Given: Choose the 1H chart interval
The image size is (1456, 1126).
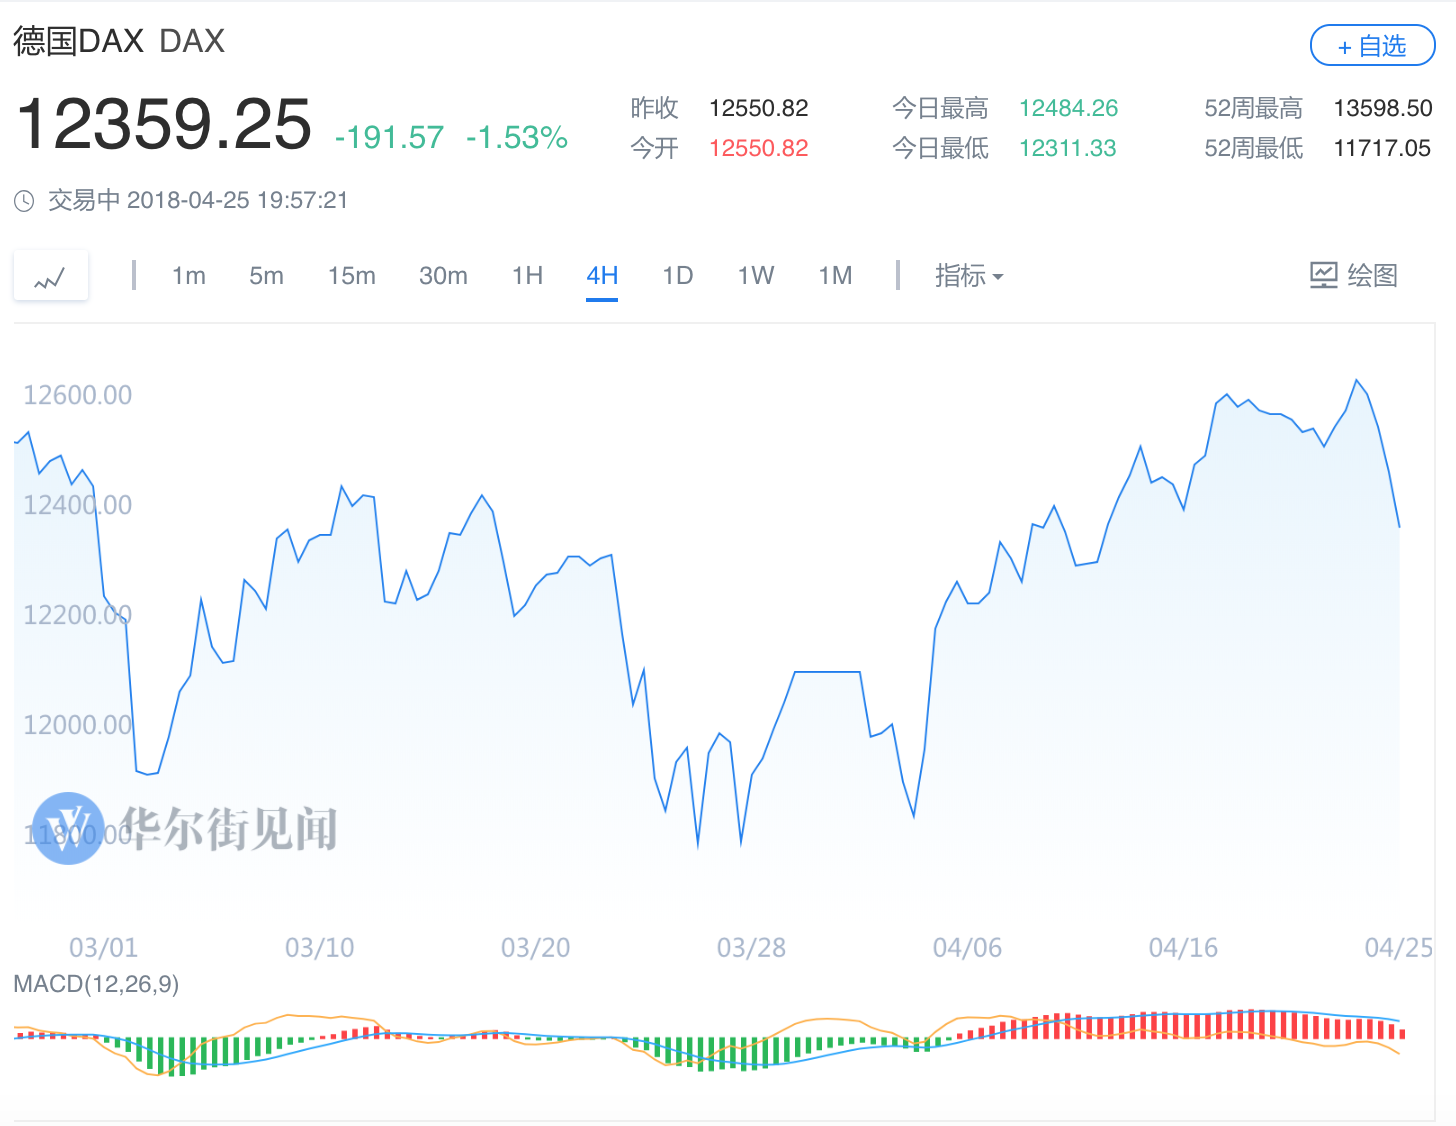Looking at the screenshot, I should click(527, 276).
